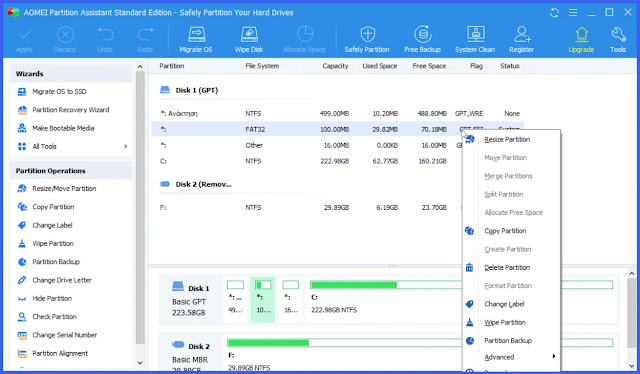Open the Wipe Disk tool
The width and height of the screenshot is (640, 374).
pos(249,39)
